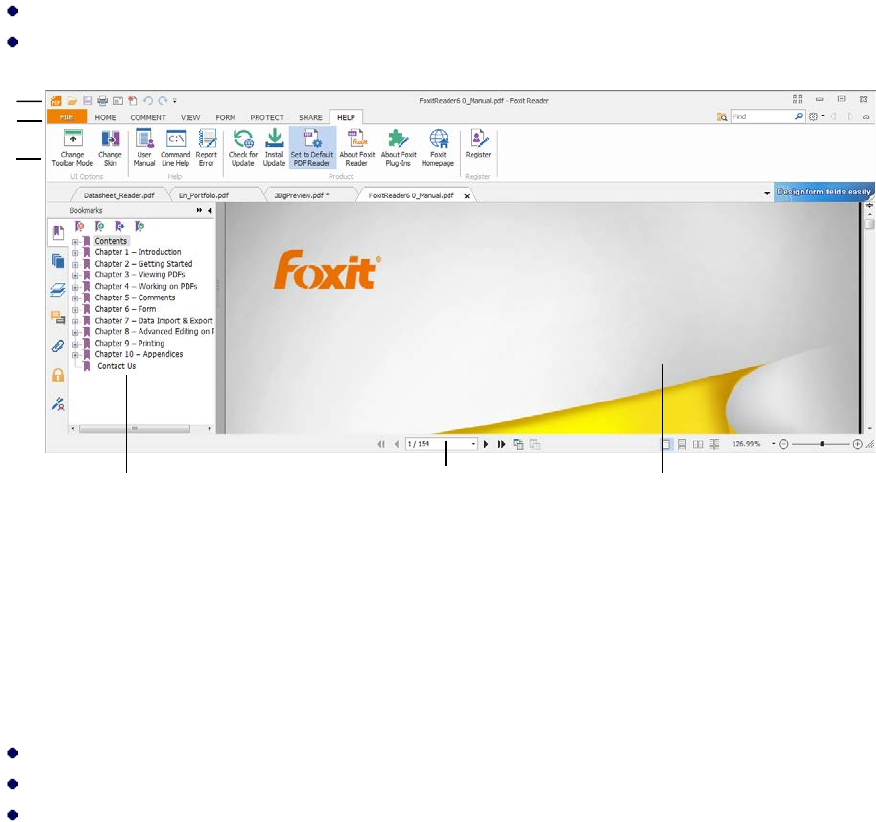Open the FILE menu

coord(66,117)
